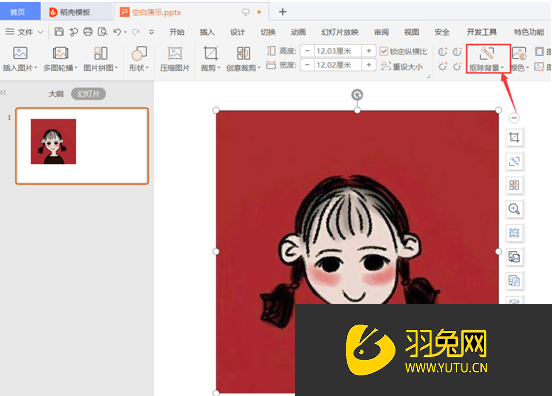The image size is (552, 396).
Task: Decrease picture width with minus stepper
Action: 307,65
